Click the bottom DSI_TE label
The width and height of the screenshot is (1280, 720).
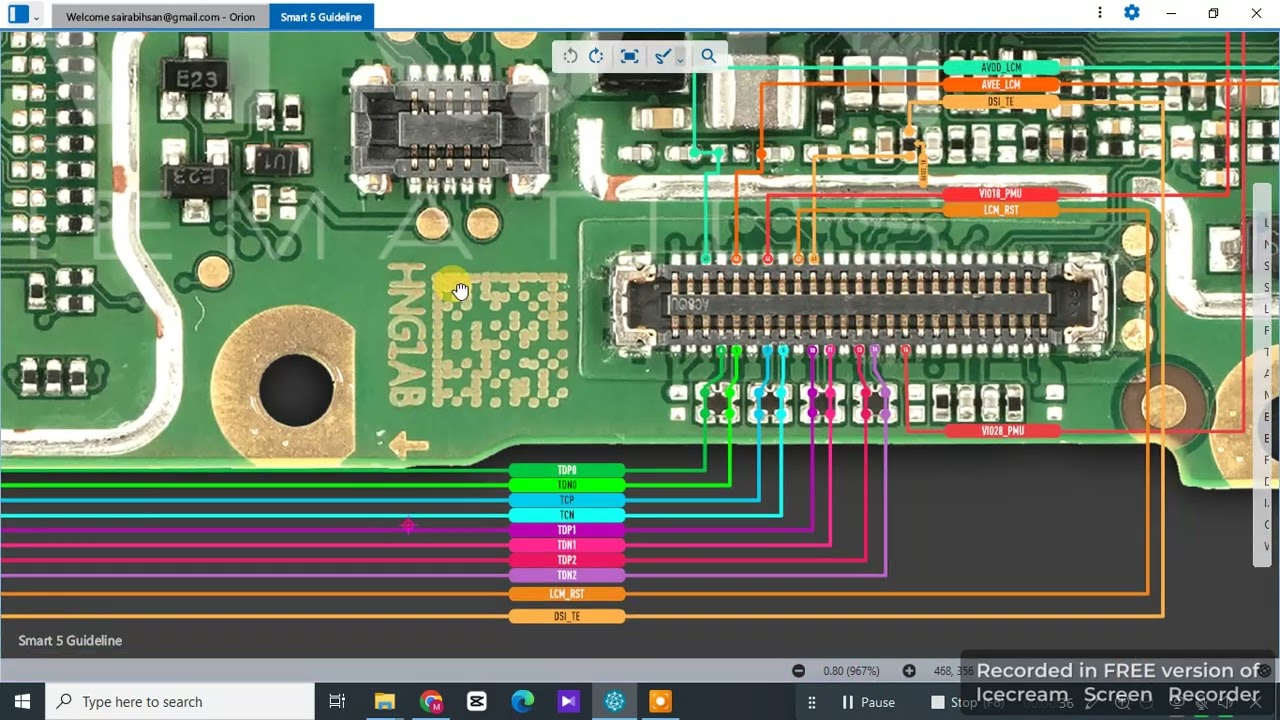point(567,616)
